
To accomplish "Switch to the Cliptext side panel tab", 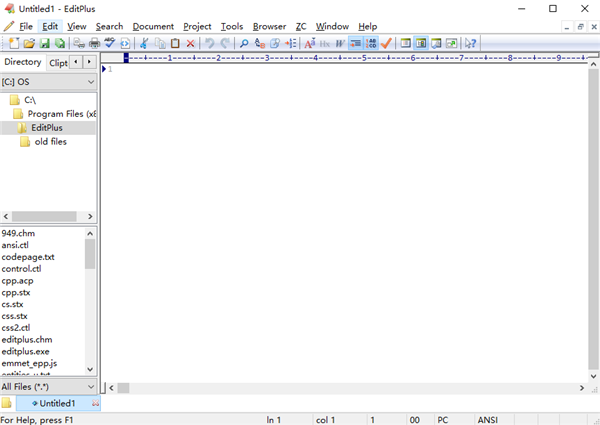I will (x=58, y=62).
